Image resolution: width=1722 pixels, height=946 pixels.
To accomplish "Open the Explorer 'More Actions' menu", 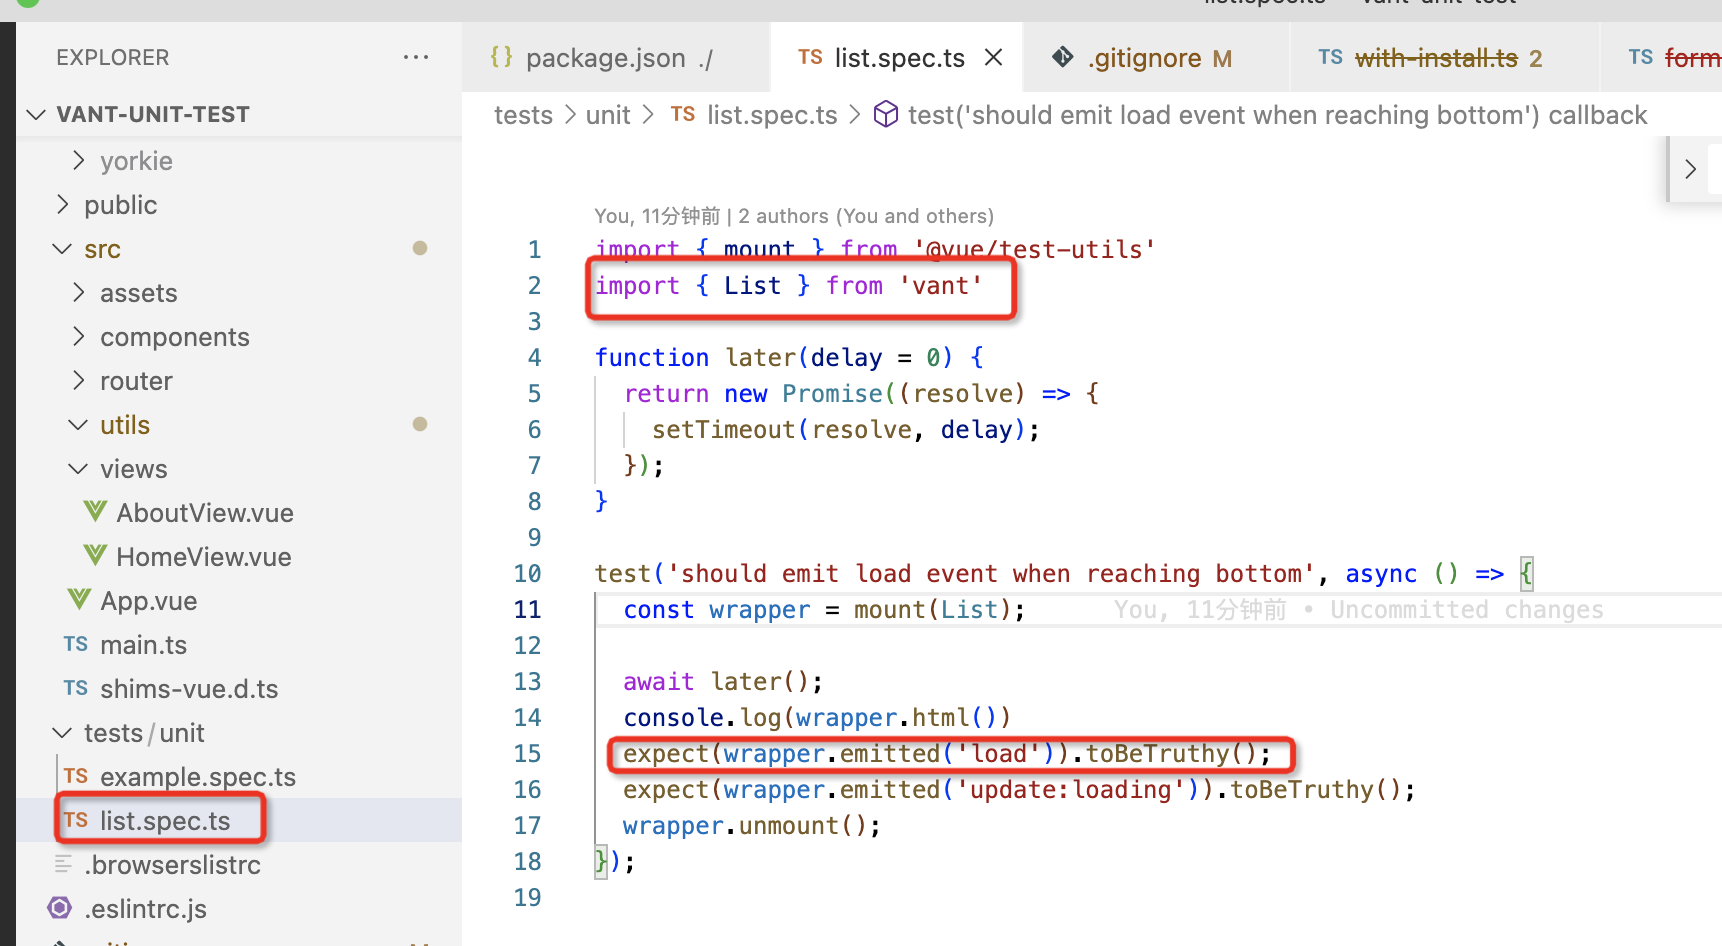I will pos(416,57).
